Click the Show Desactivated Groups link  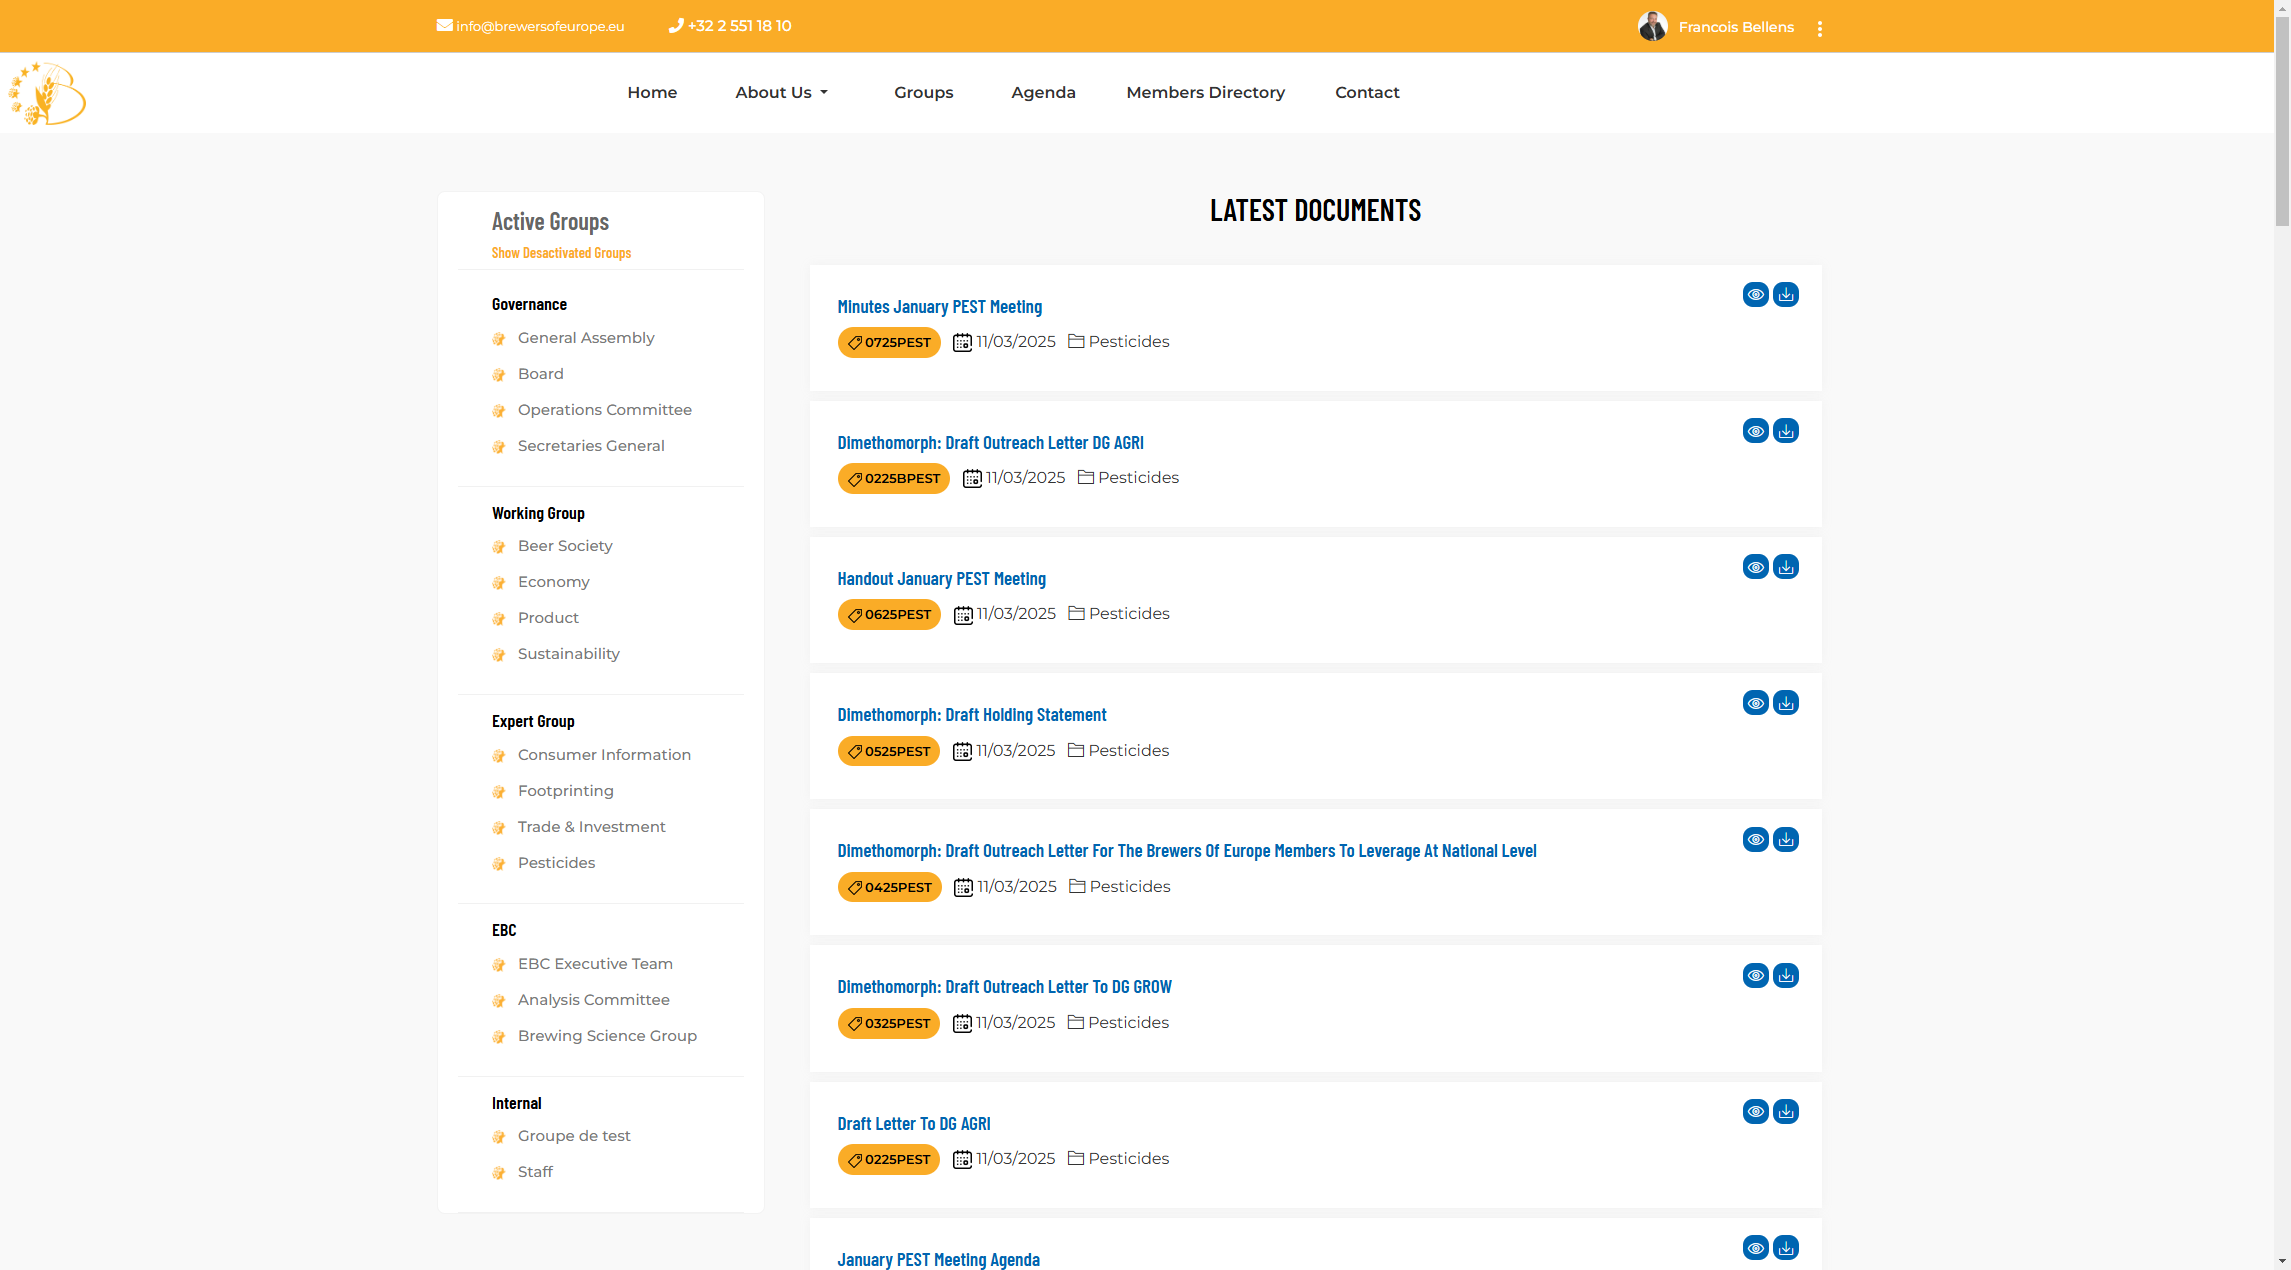pos(561,252)
